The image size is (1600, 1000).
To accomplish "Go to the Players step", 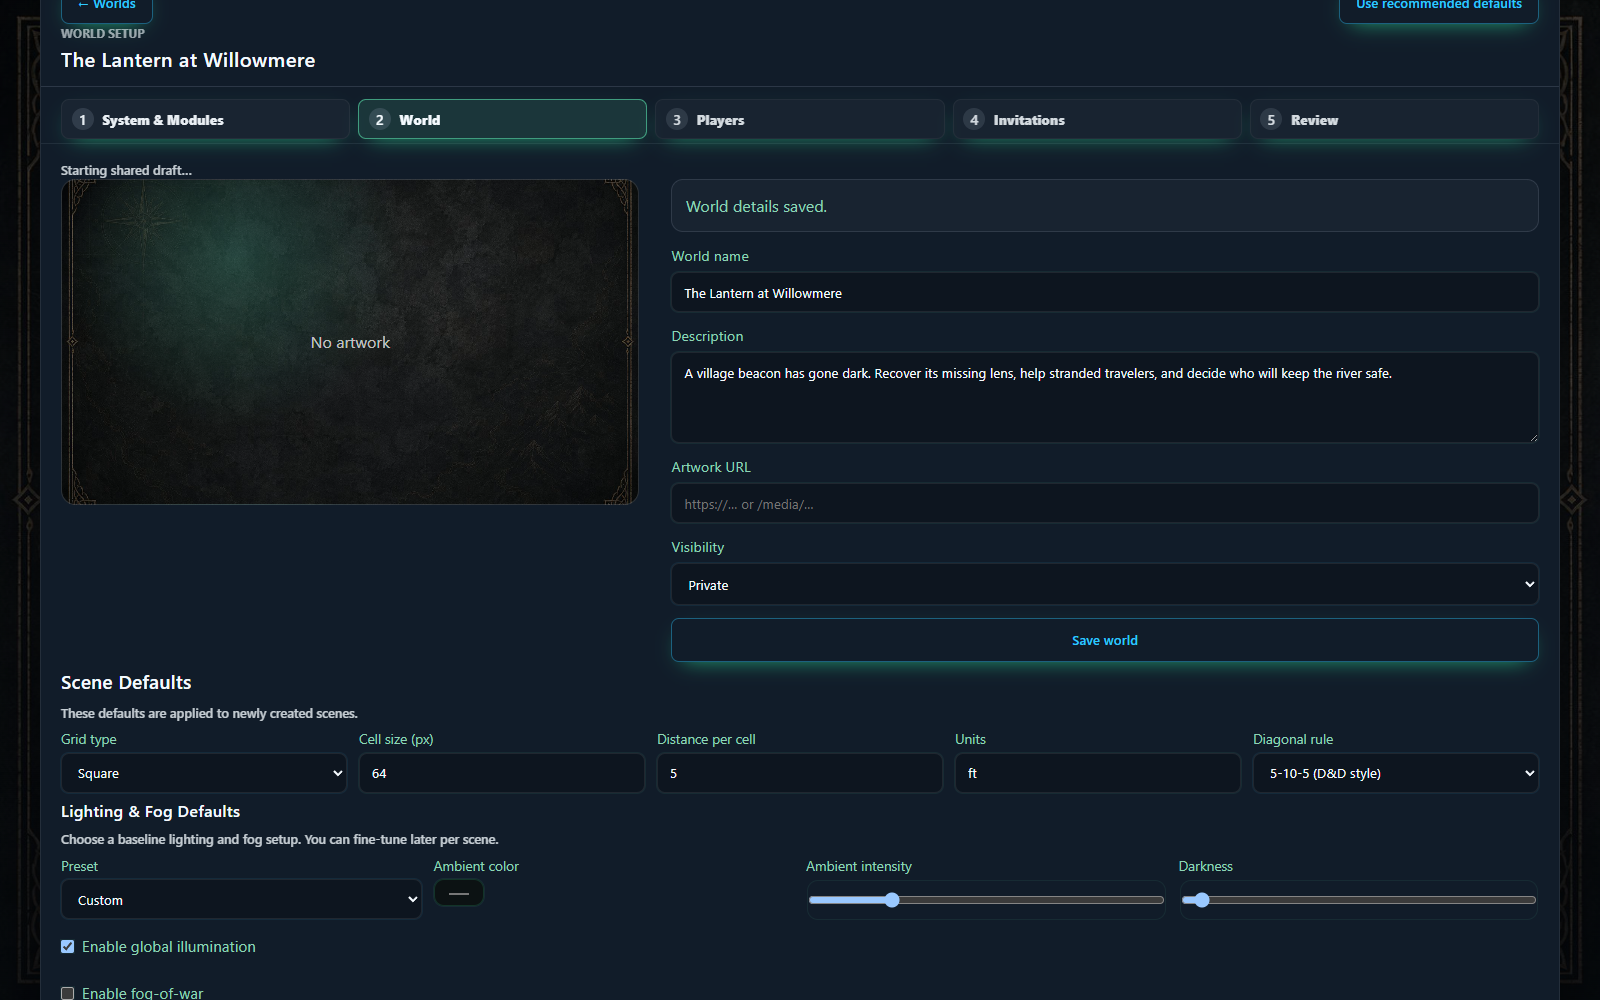I will click(800, 119).
